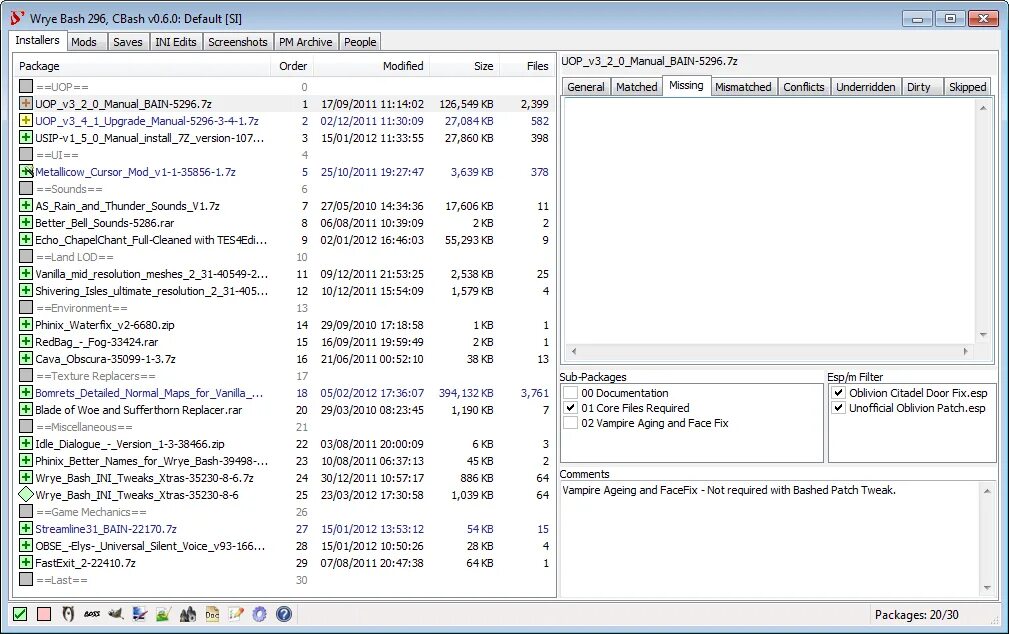The width and height of the screenshot is (1009, 634).
Task: Select the Phinix_Waterfix_v2-6680.zip package
Action: tap(105, 325)
